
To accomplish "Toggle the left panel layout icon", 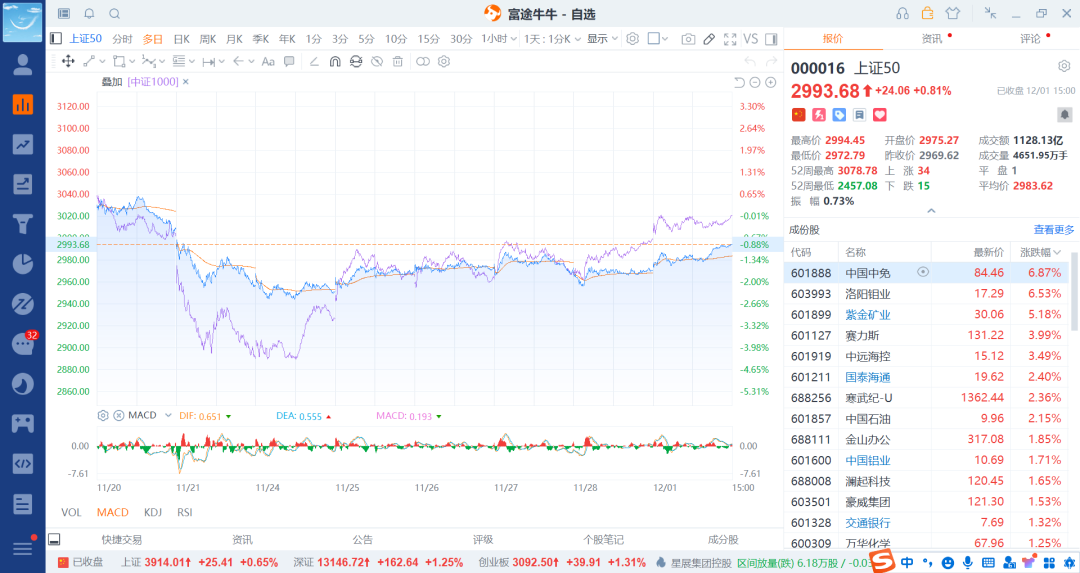I will tap(56, 39).
